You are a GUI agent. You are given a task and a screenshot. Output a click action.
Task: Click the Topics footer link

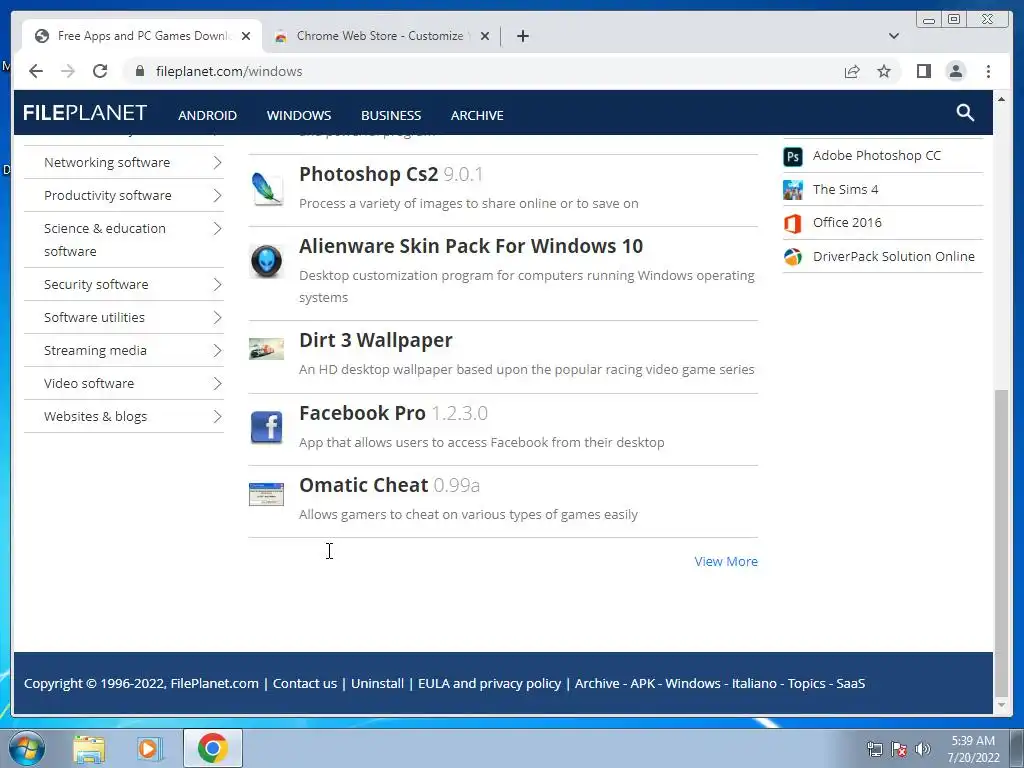point(807,684)
